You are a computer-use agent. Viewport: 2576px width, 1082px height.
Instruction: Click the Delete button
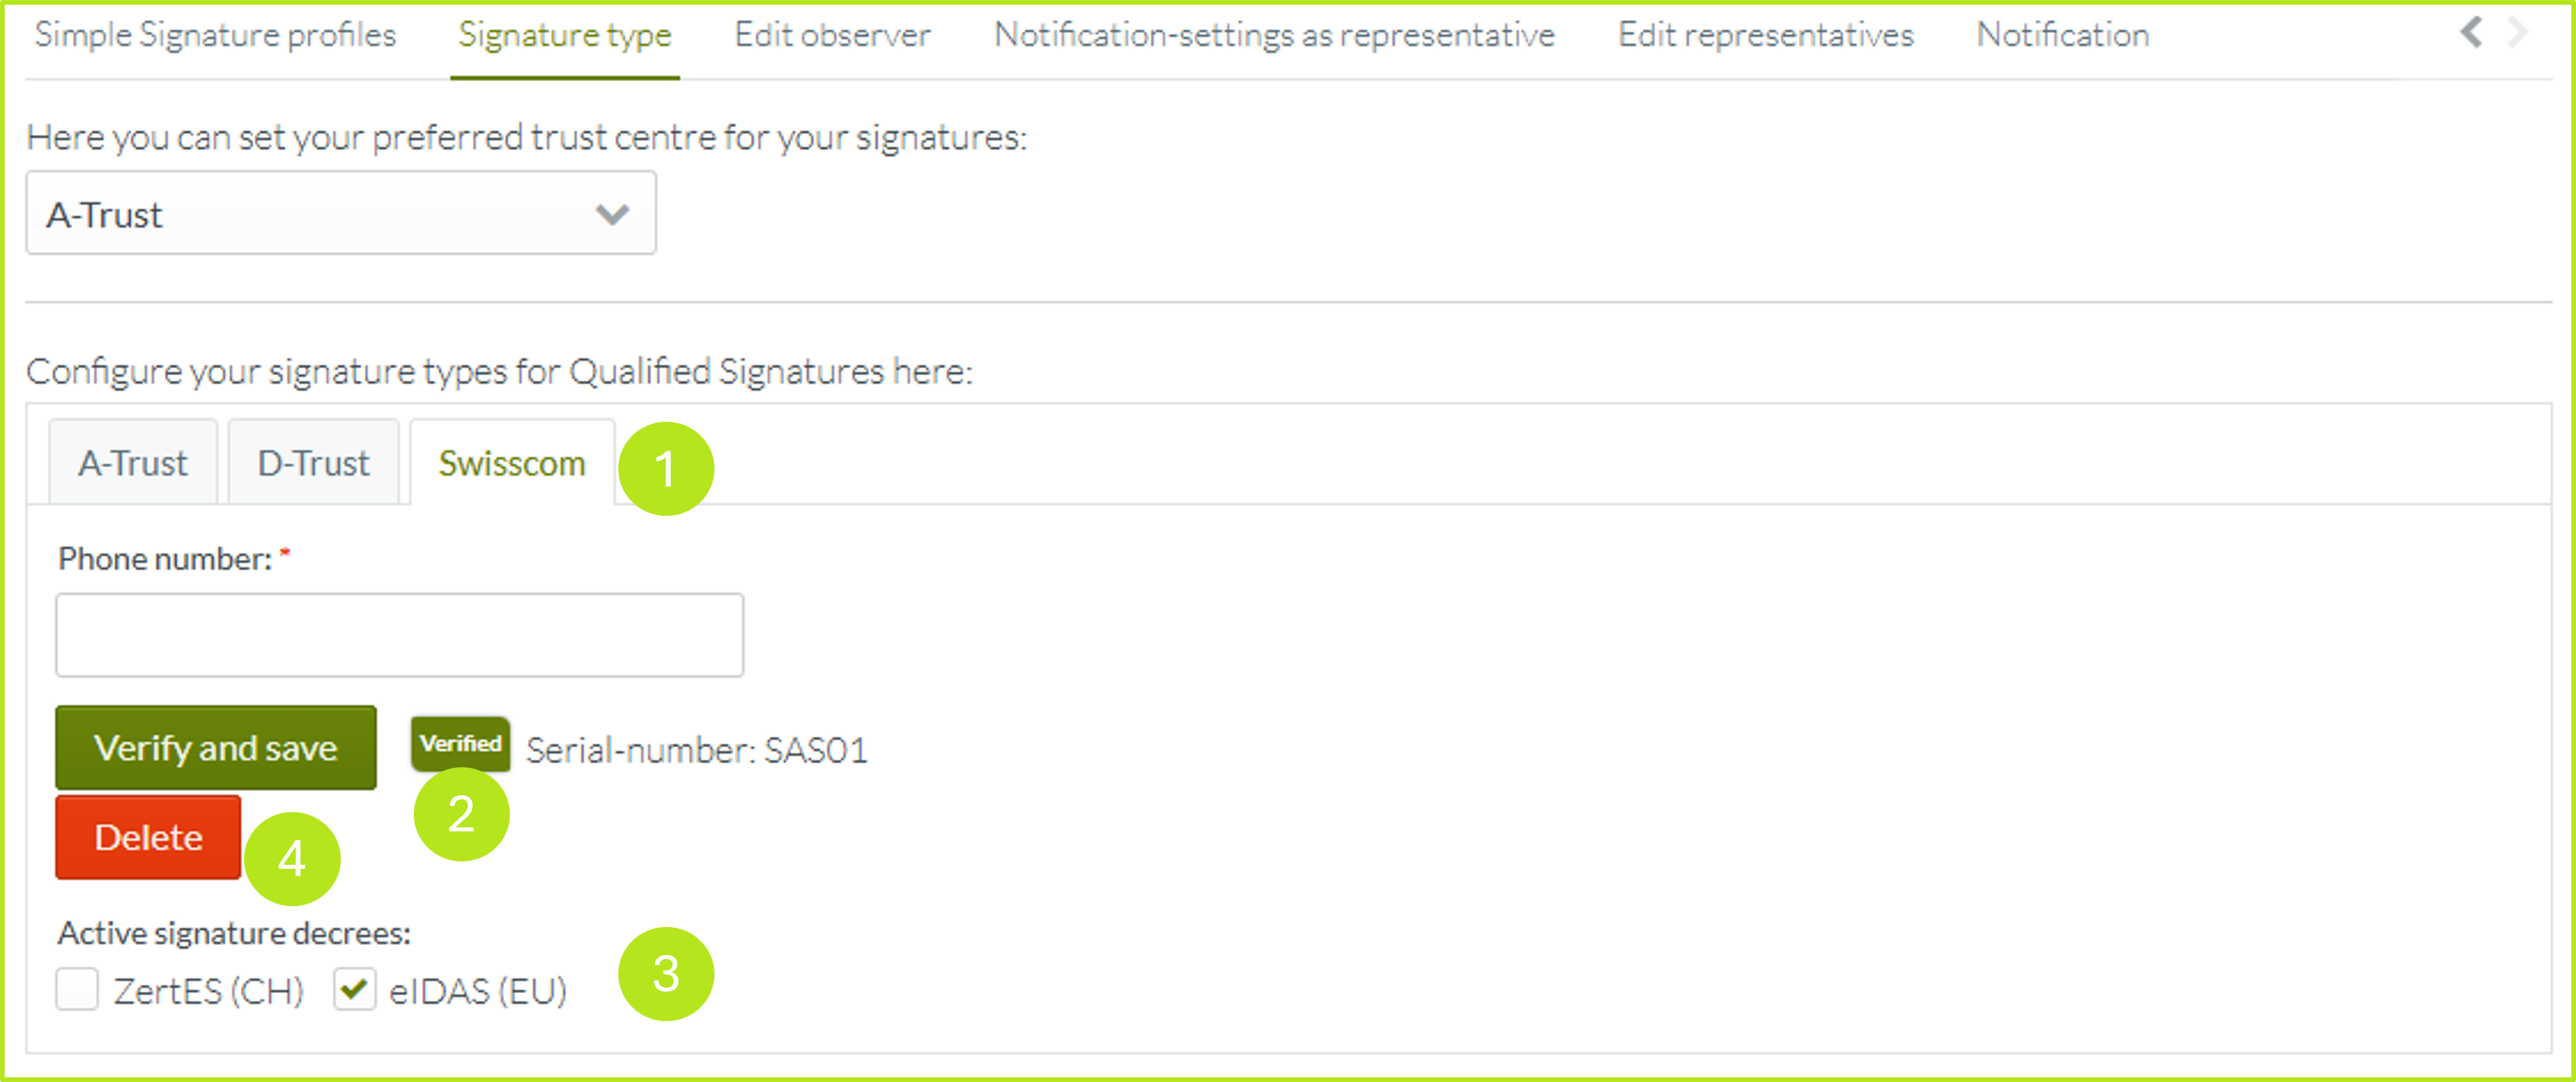tap(147, 837)
